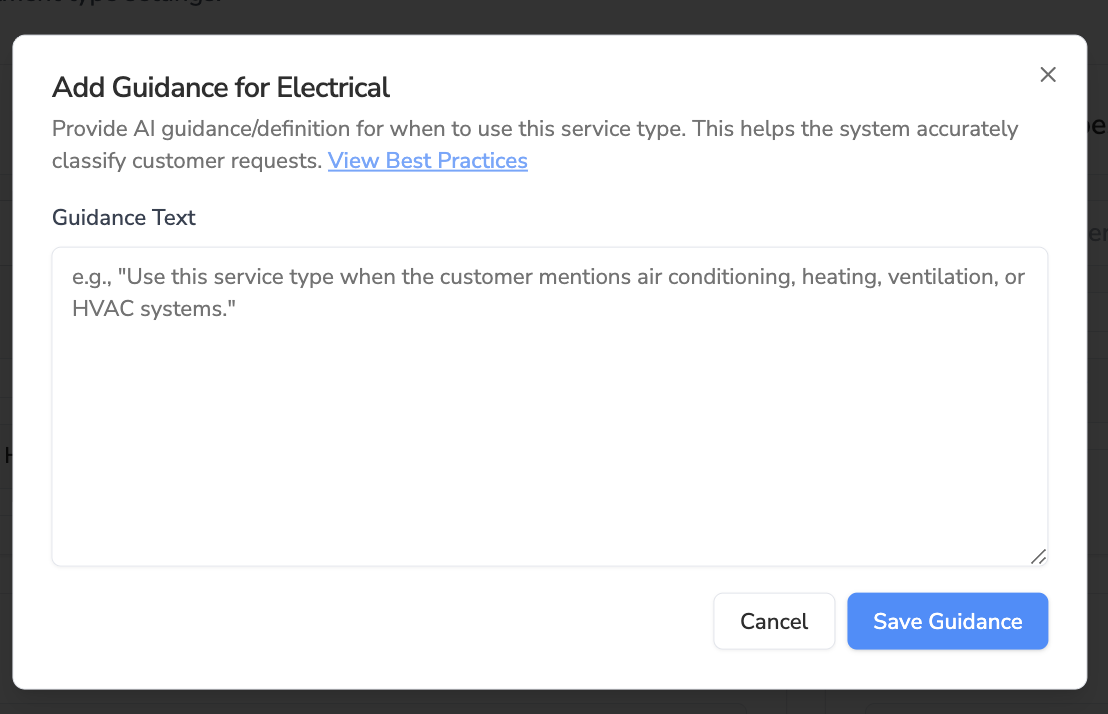Close the Add Guidance dialog with the X icon

[x=1048, y=74]
